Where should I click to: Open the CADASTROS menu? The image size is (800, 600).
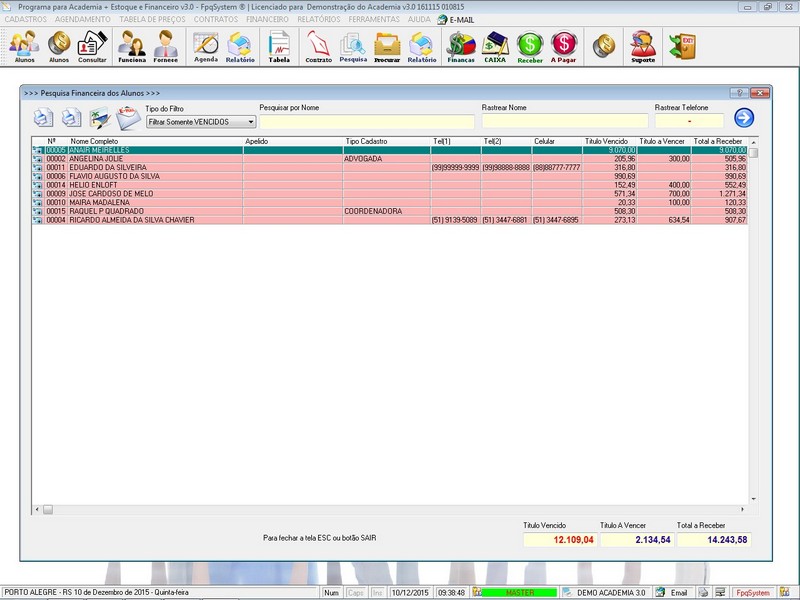(x=26, y=19)
